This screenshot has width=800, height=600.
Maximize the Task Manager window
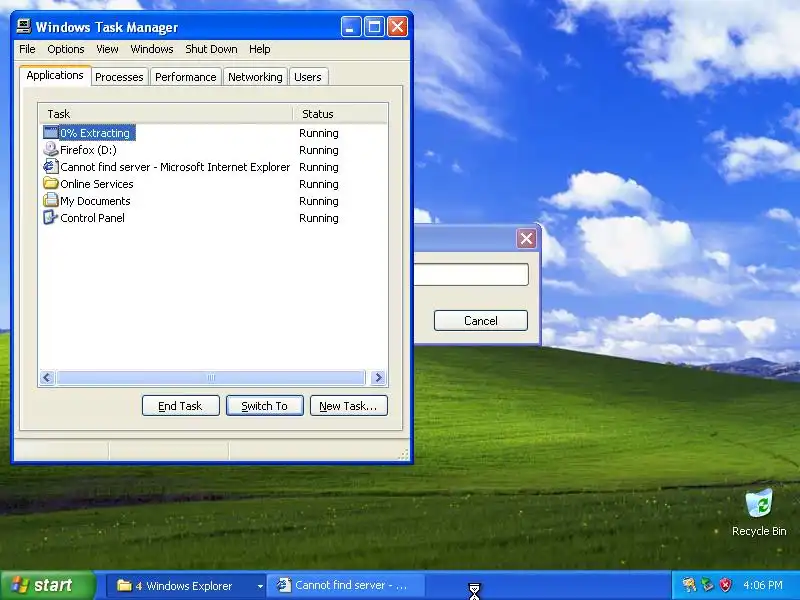pyautogui.click(x=374, y=27)
